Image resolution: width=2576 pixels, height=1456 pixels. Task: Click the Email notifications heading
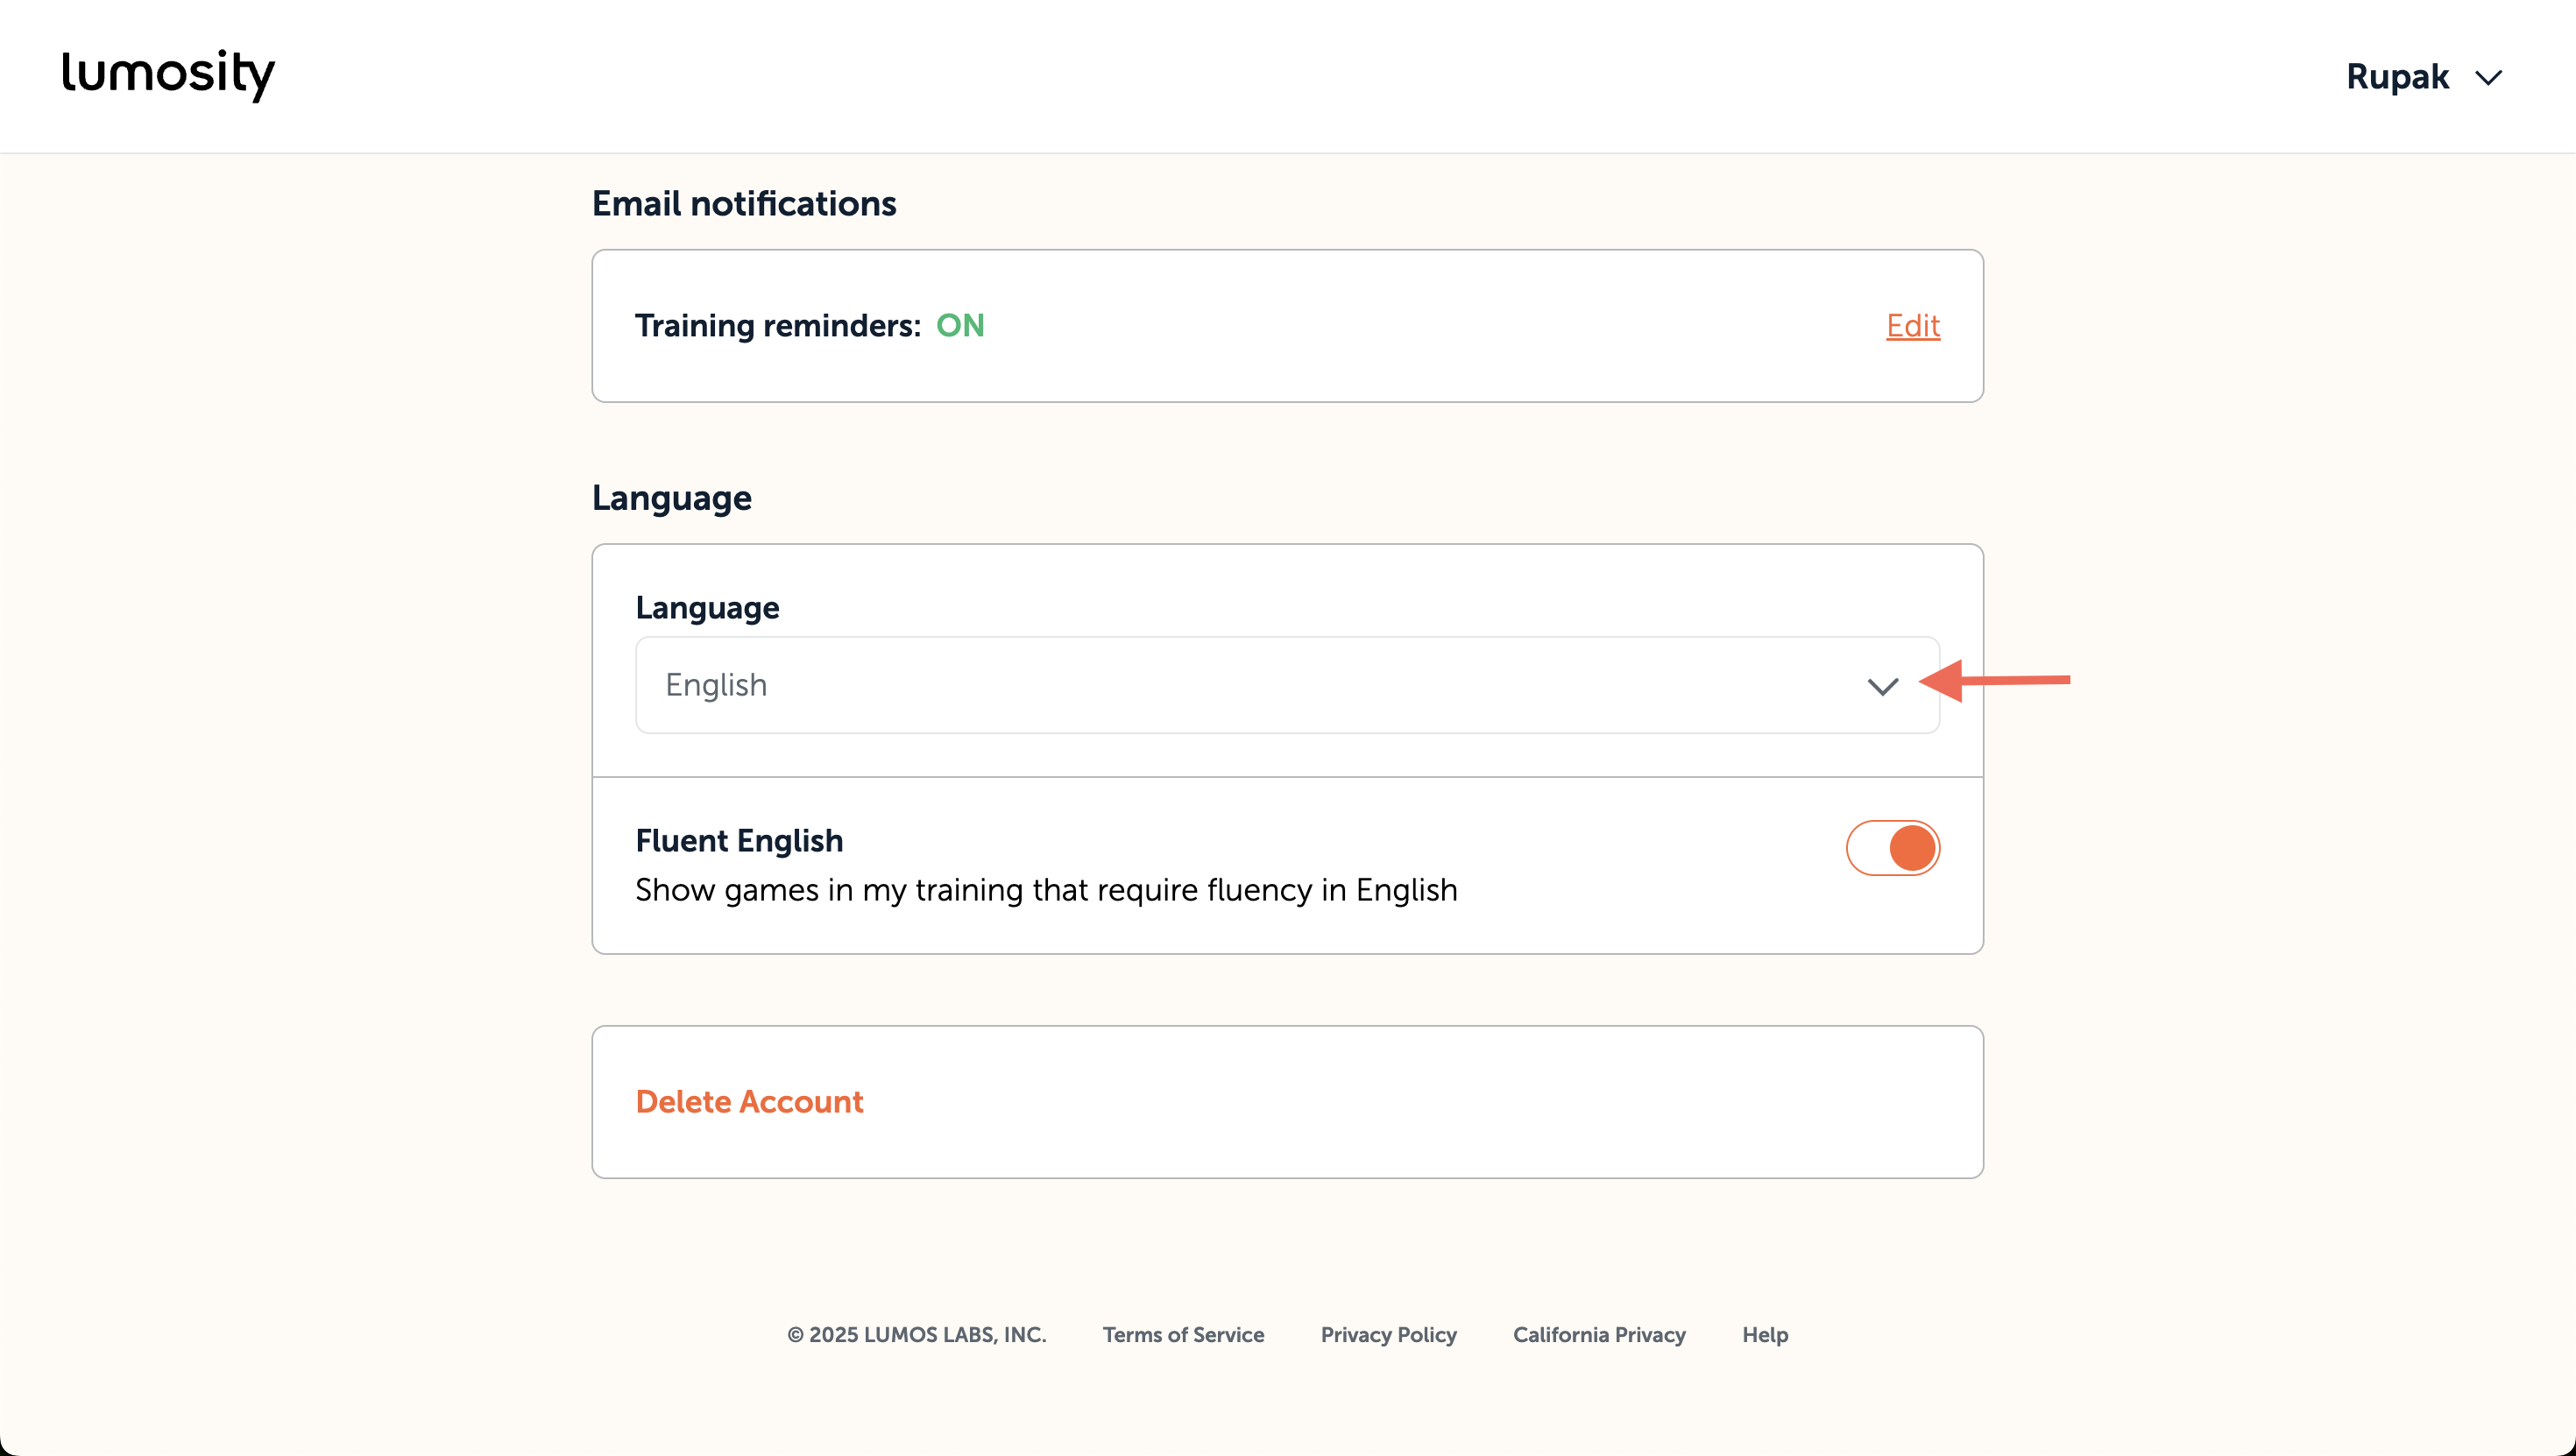click(x=744, y=204)
